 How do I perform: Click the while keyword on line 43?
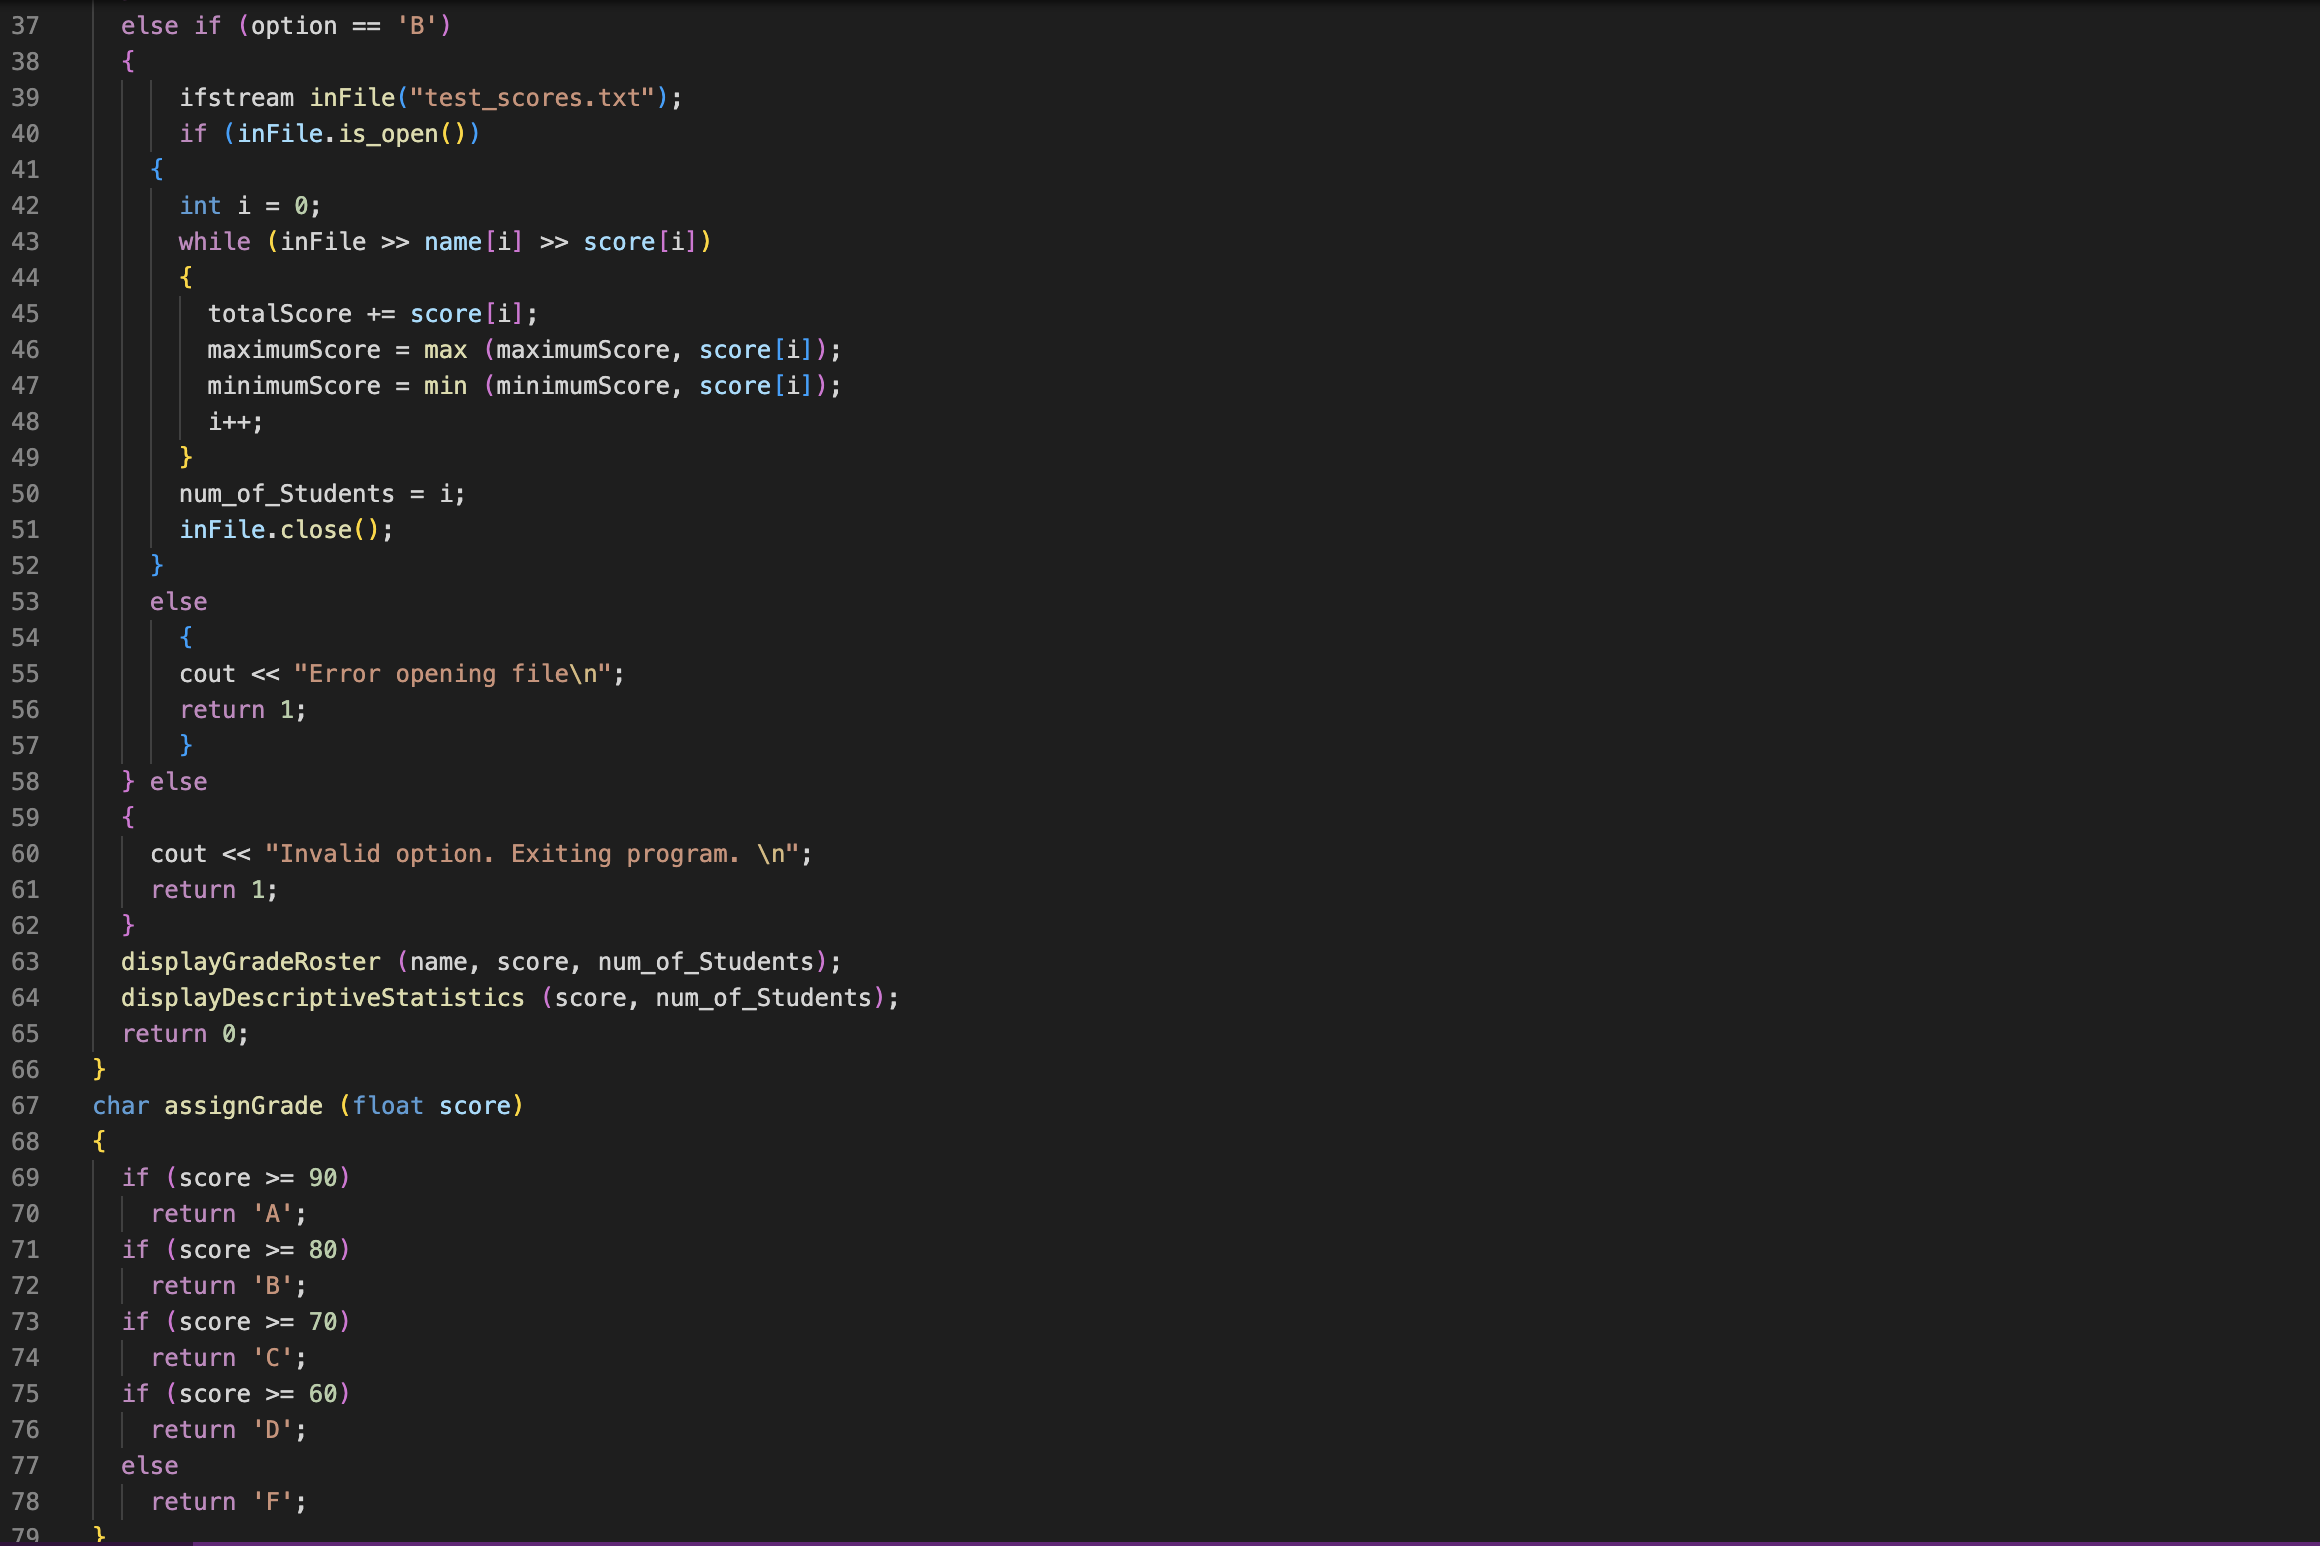click(214, 241)
